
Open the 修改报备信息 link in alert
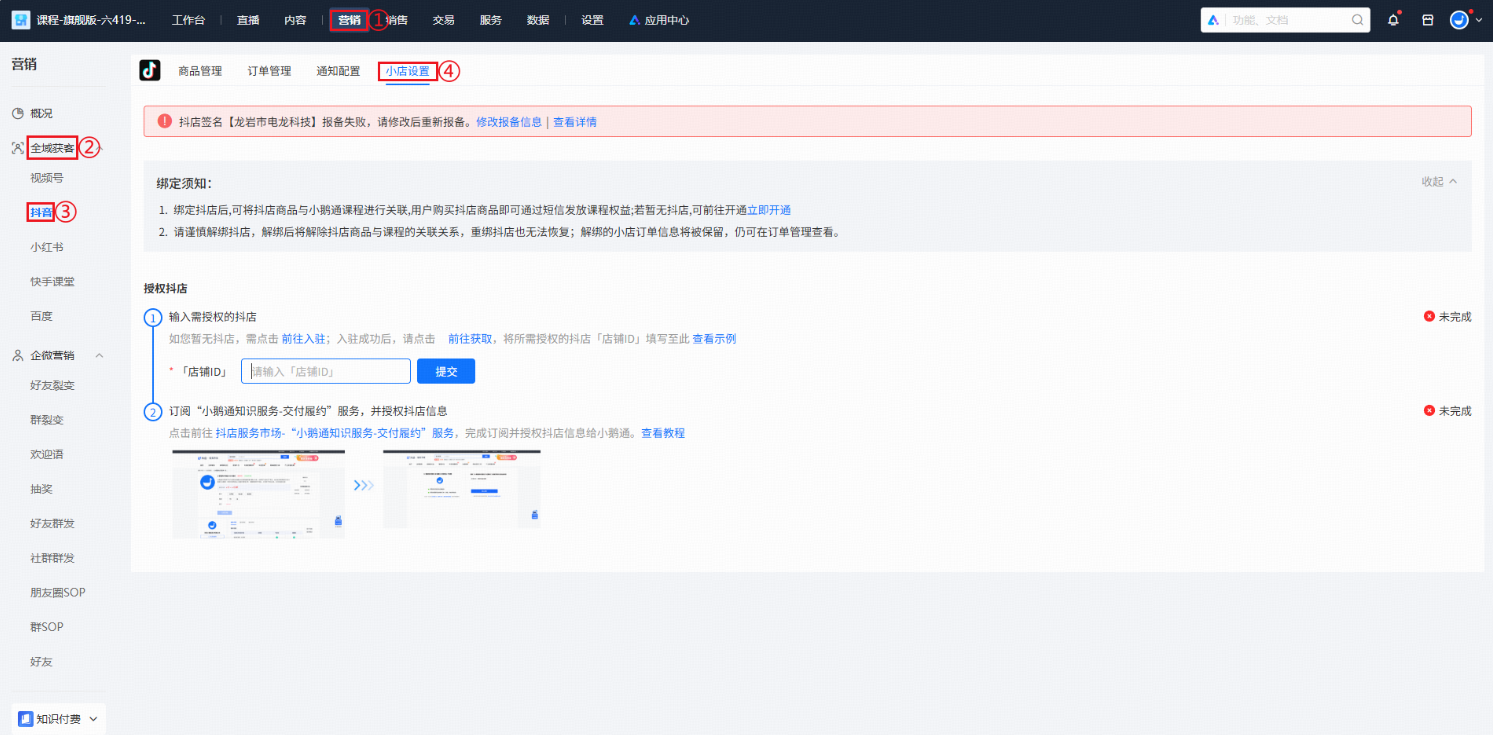point(509,122)
